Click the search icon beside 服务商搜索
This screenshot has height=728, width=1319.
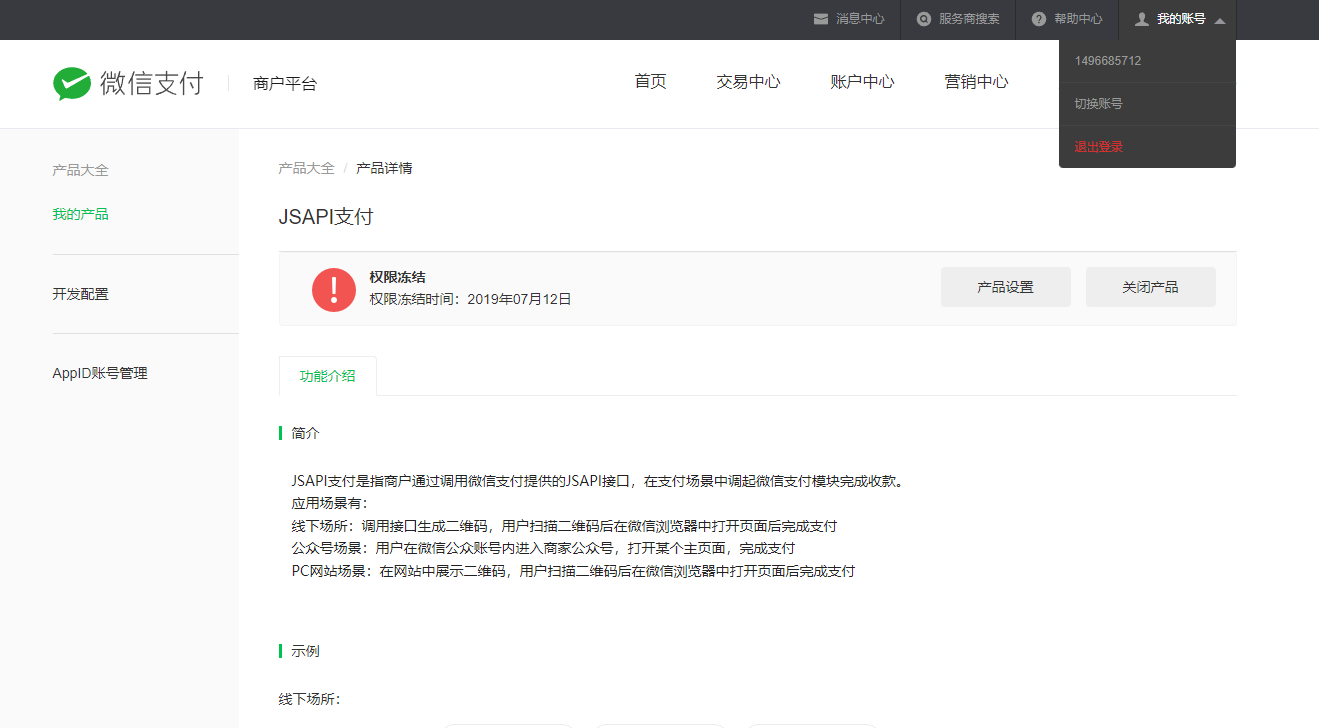[x=924, y=19]
